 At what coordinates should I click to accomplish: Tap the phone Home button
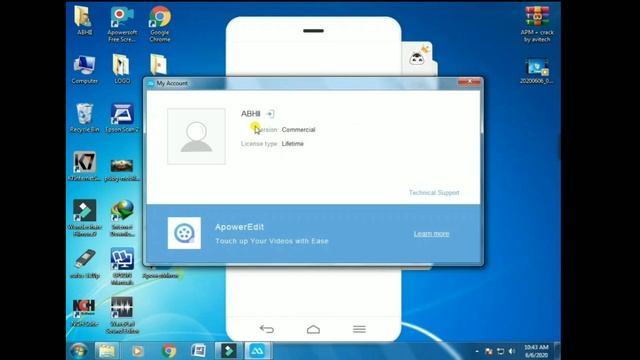tap(313, 329)
